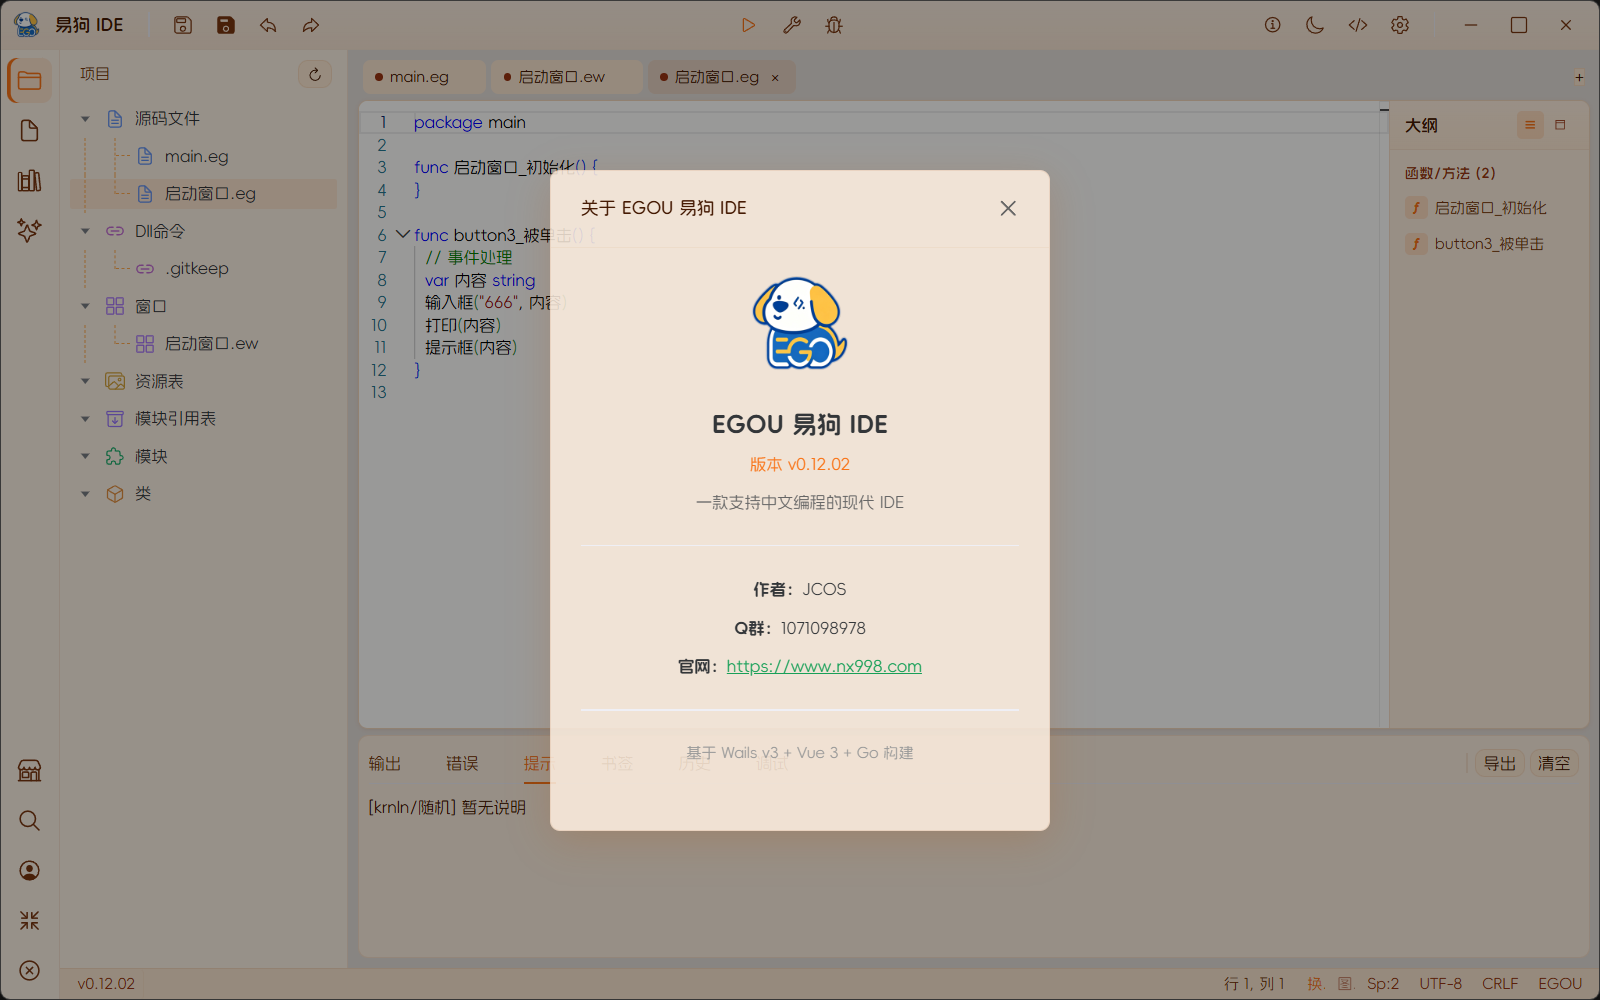Collapse the 源码文件 tree node
Image resolution: width=1600 pixels, height=1000 pixels.
click(85, 119)
